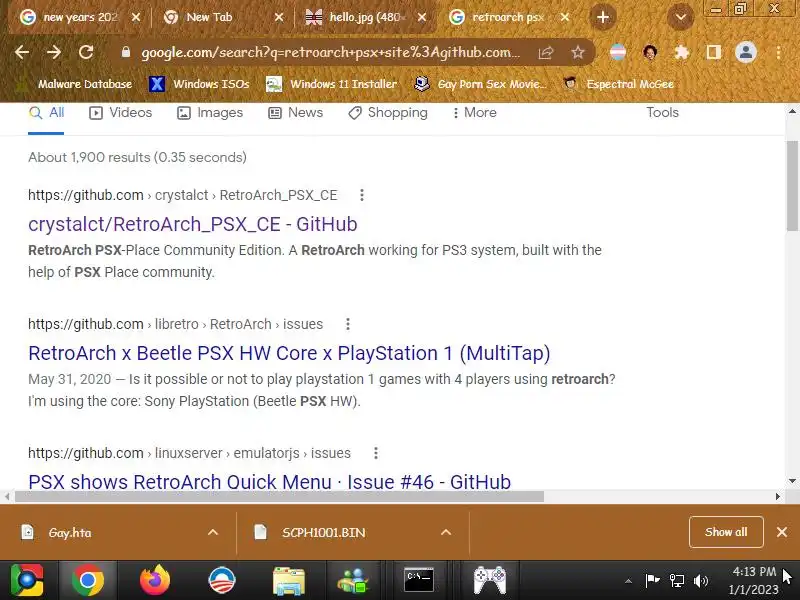800x600 pixels.
Task: Open options dots for the crystalct result
Action: pos(362,195)
